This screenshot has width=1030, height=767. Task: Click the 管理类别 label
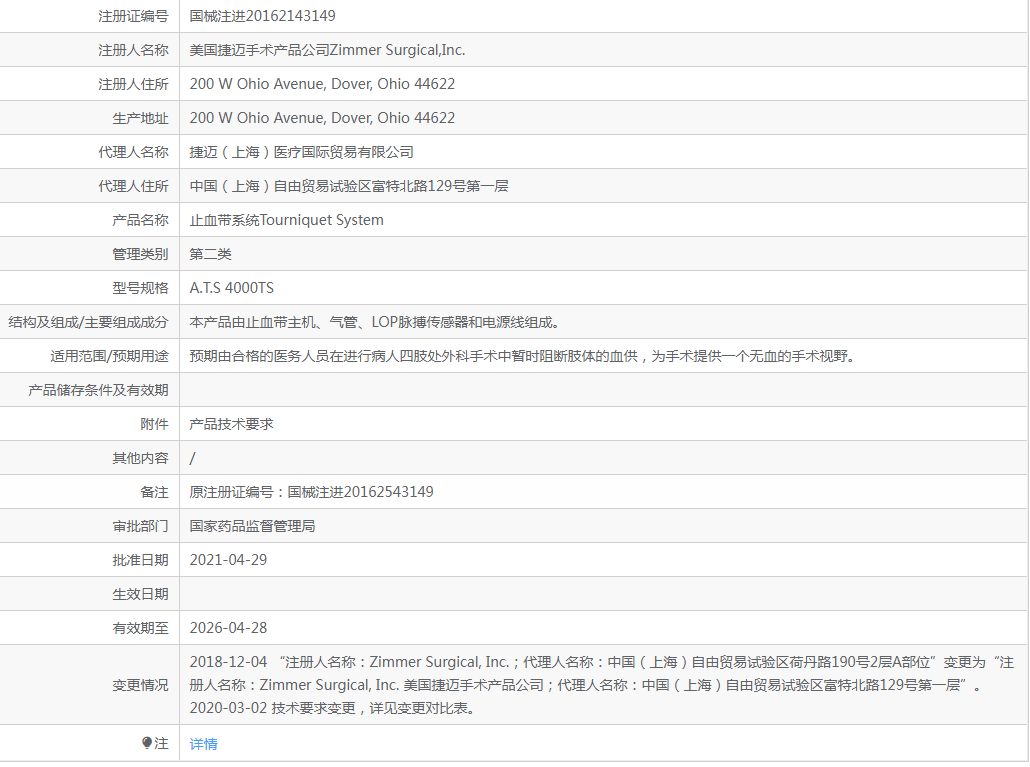(x=140, y=254)
